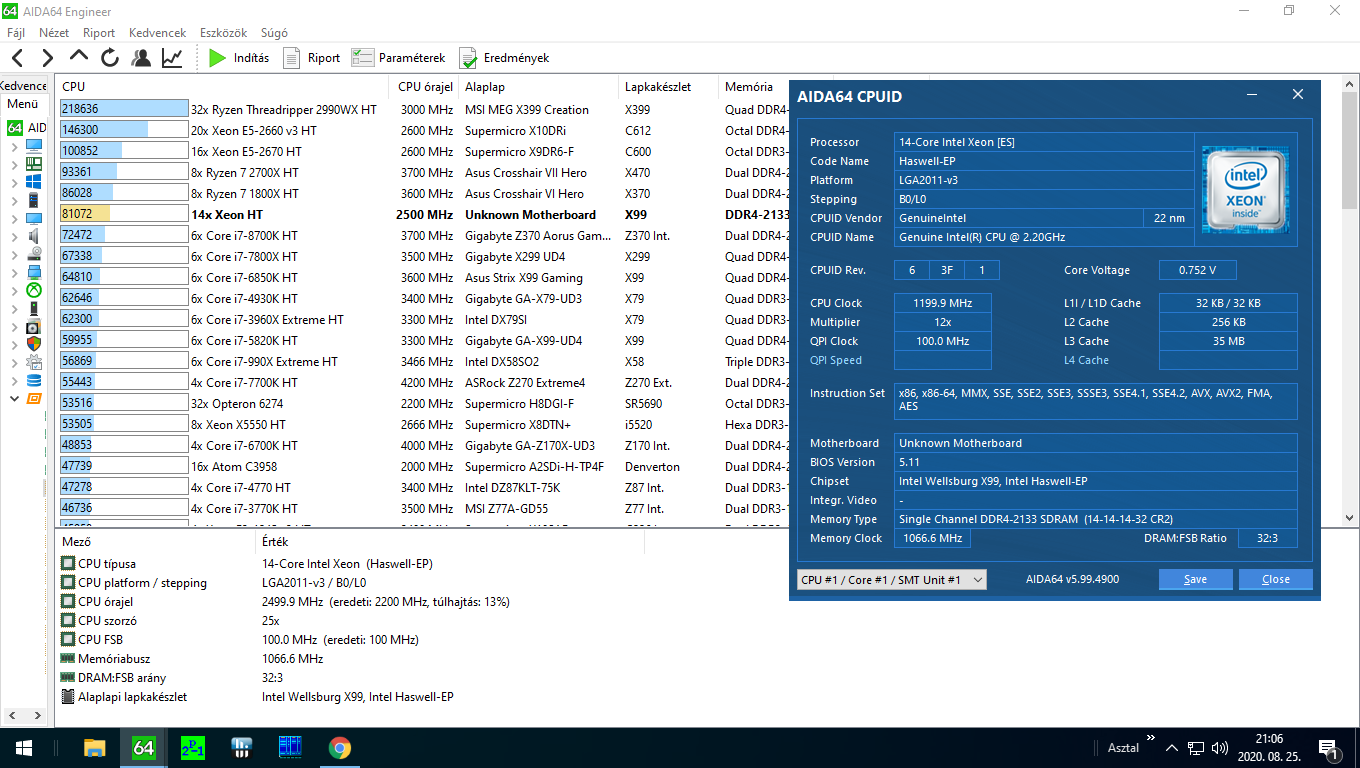This screenshot has width=1360, height=768.
Task: Click the Riport toolbar button
Action: (312, 58)
